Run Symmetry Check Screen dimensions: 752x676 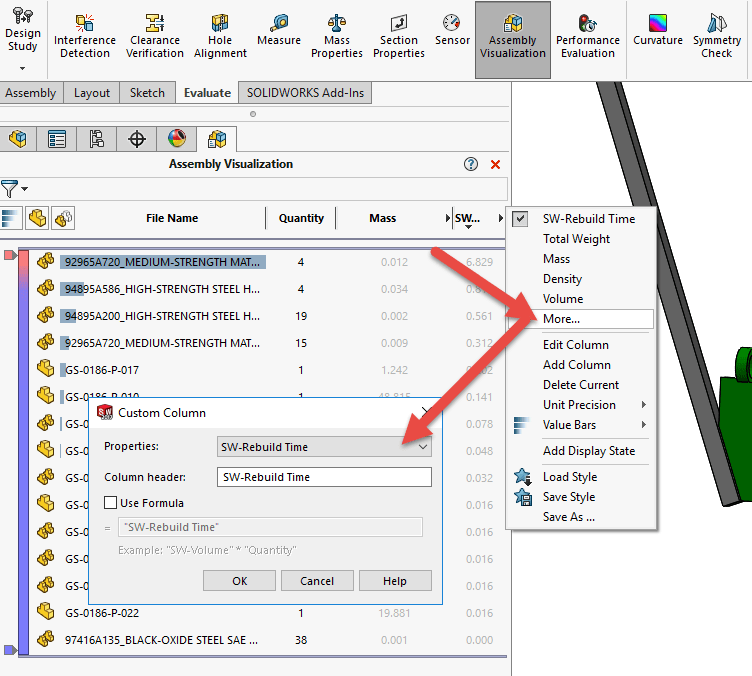point(717,37)
